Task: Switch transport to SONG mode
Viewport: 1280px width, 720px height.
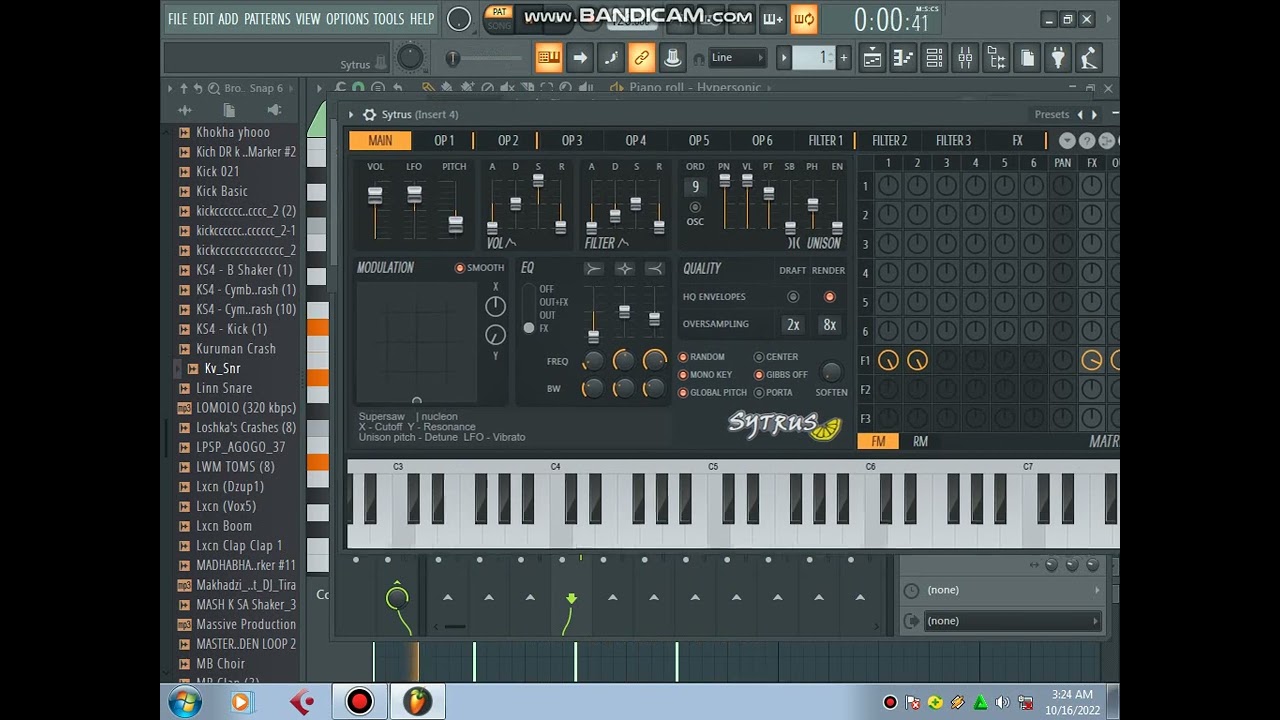Action: pos(499,25)
